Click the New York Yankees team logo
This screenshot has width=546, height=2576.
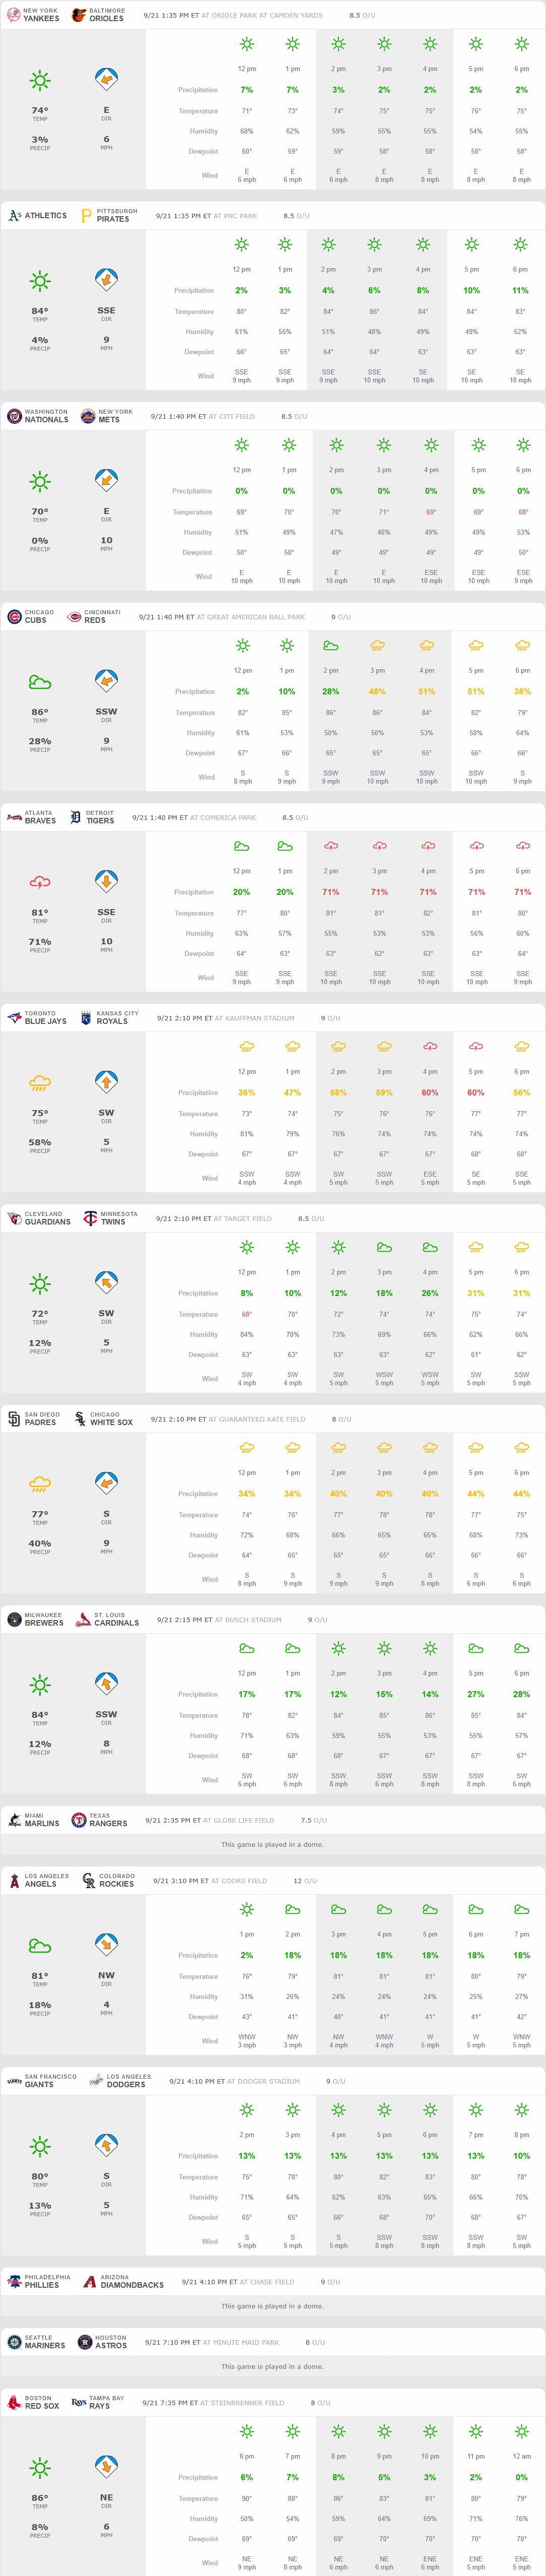[x=14, y=15]
